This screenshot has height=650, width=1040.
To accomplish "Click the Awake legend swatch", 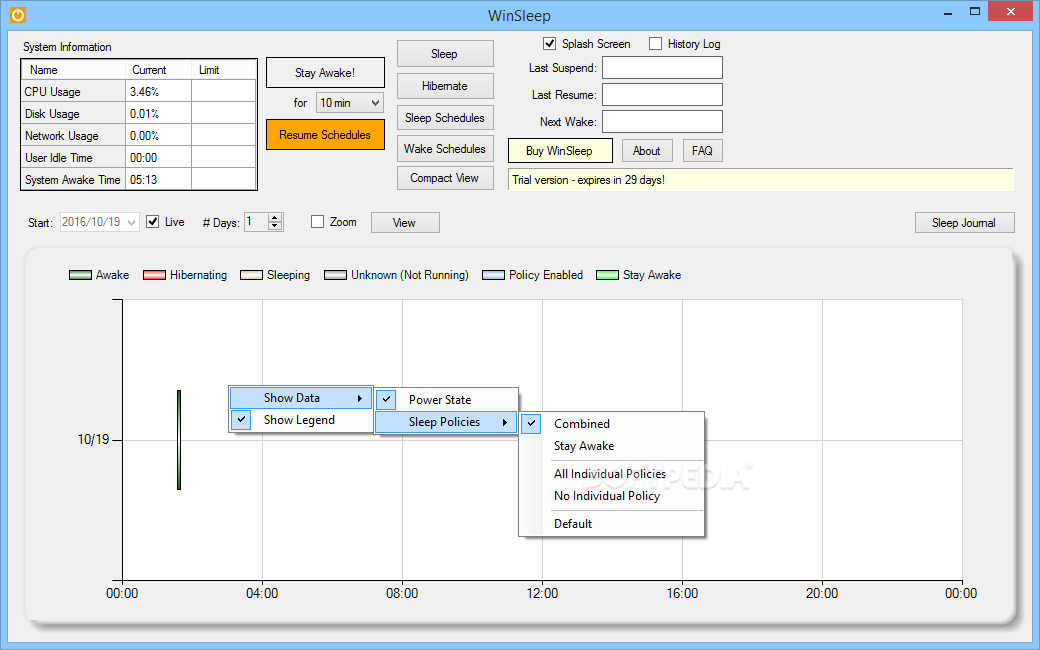I will click(x=80, y=275).
